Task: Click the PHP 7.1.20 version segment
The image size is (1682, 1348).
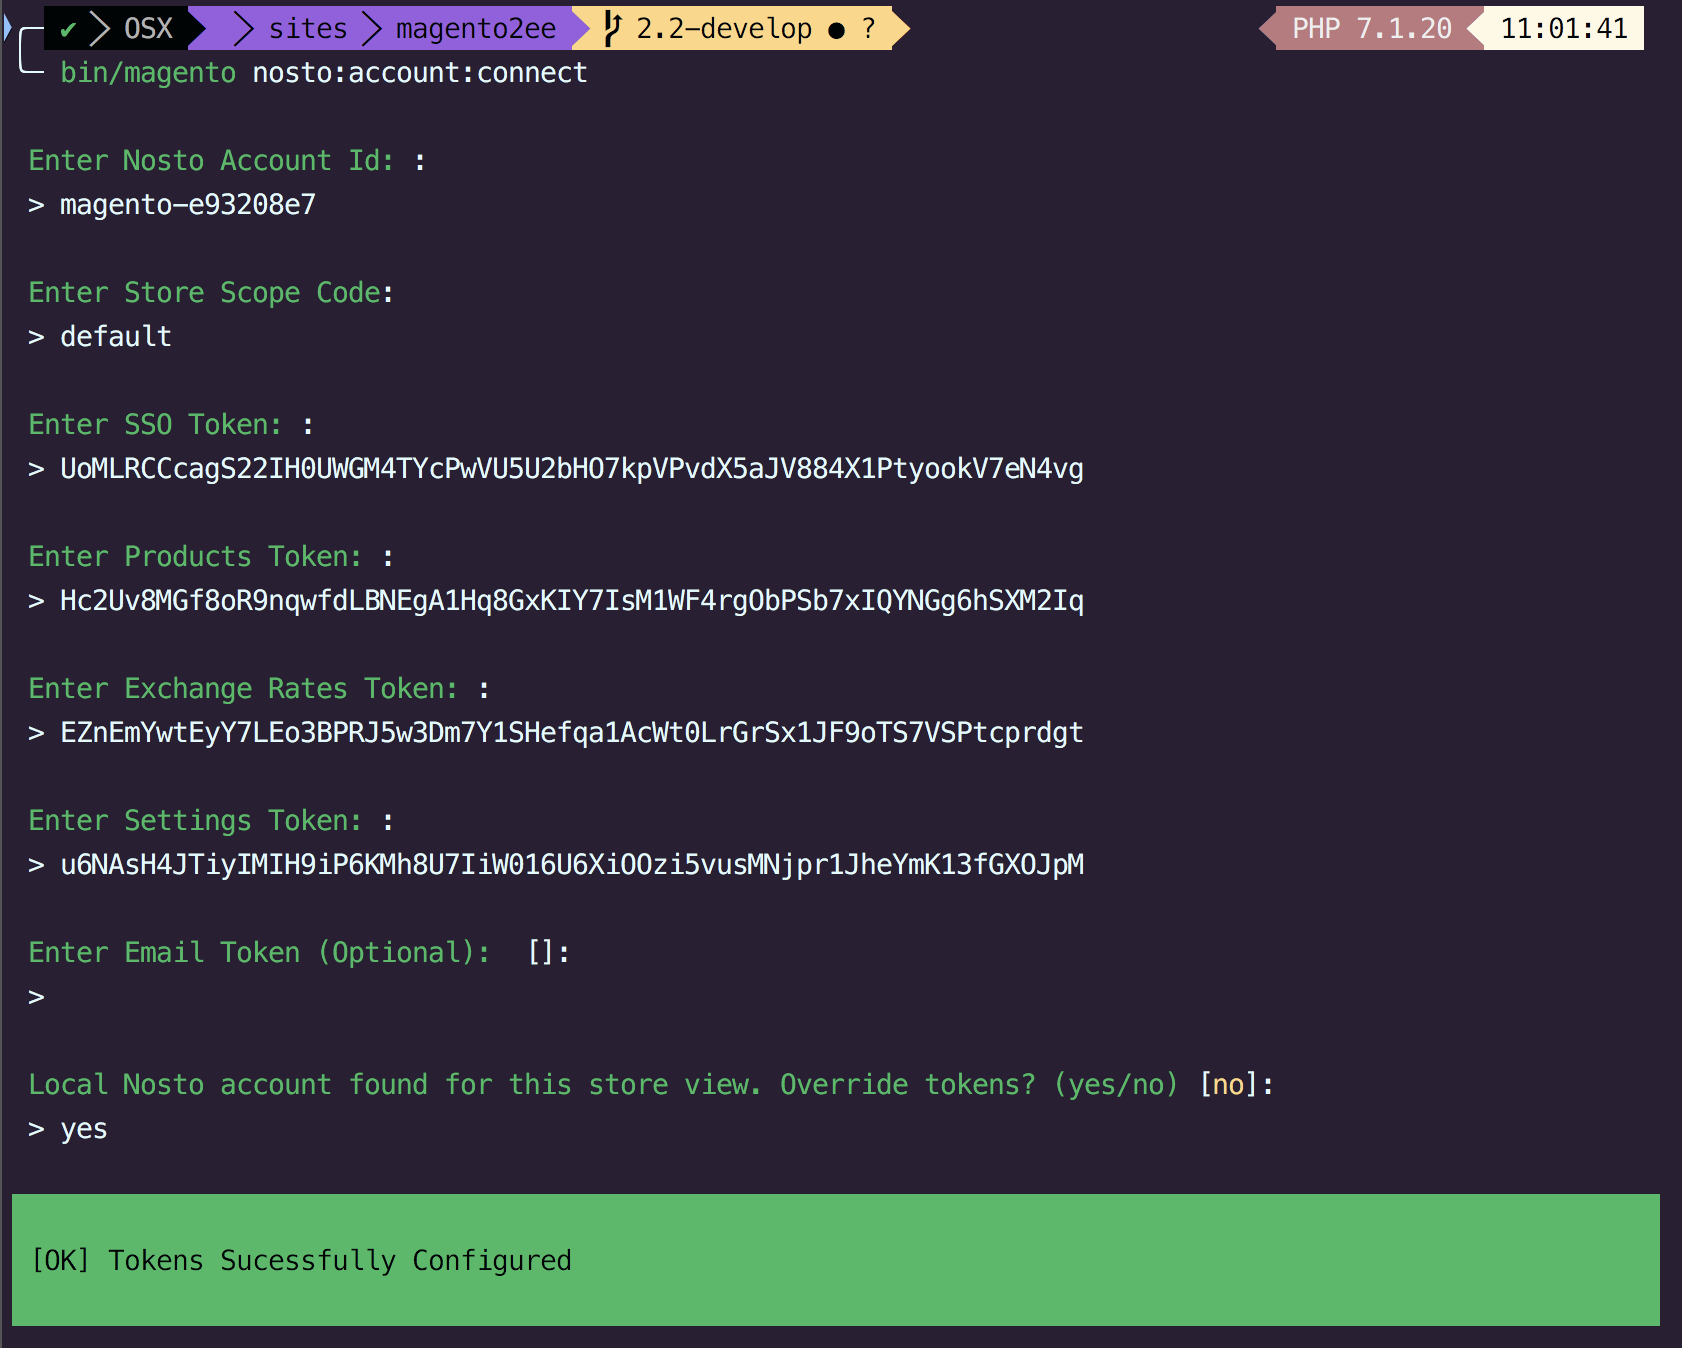Action: coord(1371,29)
